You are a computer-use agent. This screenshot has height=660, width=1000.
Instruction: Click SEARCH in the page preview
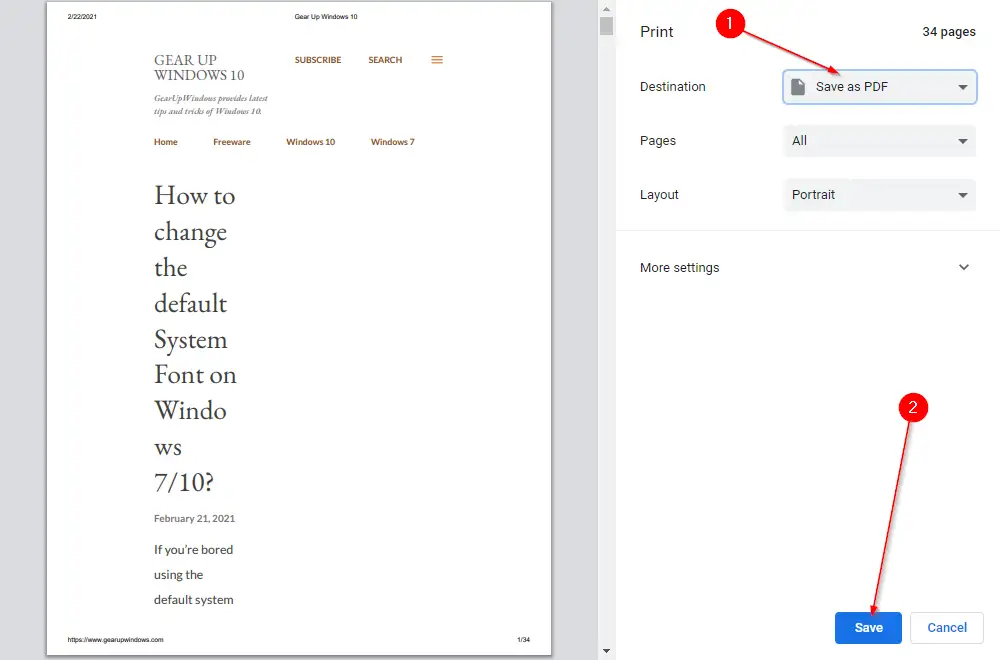click(x=385, y=60)
